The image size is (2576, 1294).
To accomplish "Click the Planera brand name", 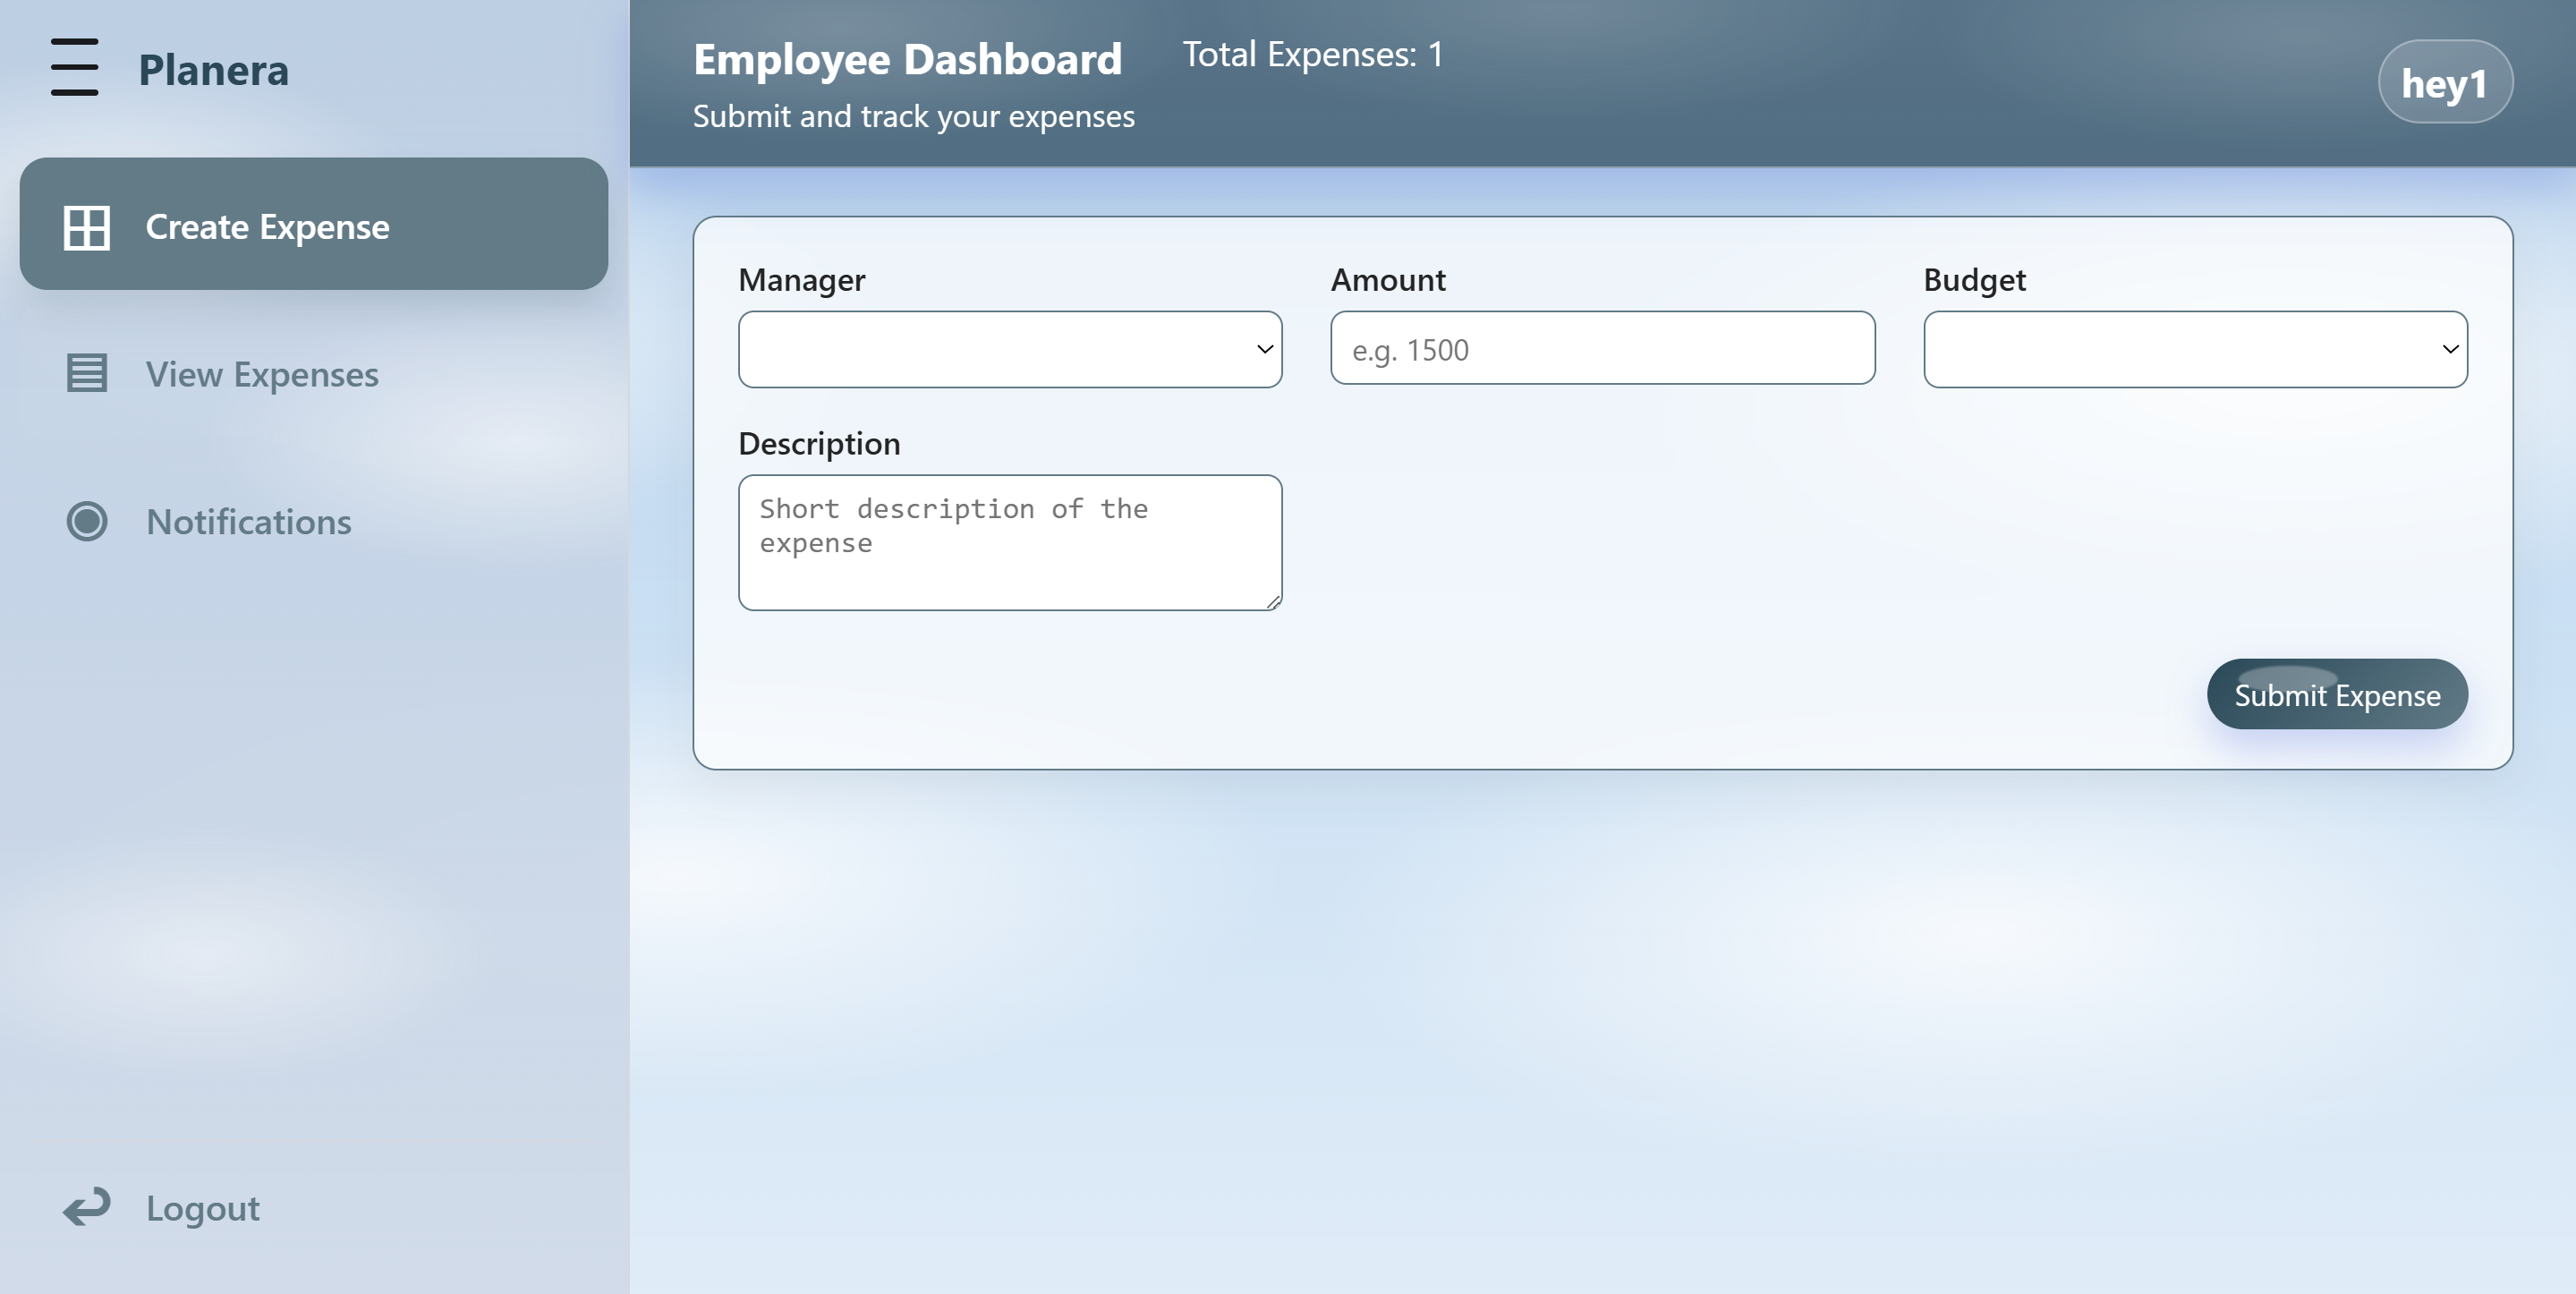I will pyautogui.click(x=213, y=70).
